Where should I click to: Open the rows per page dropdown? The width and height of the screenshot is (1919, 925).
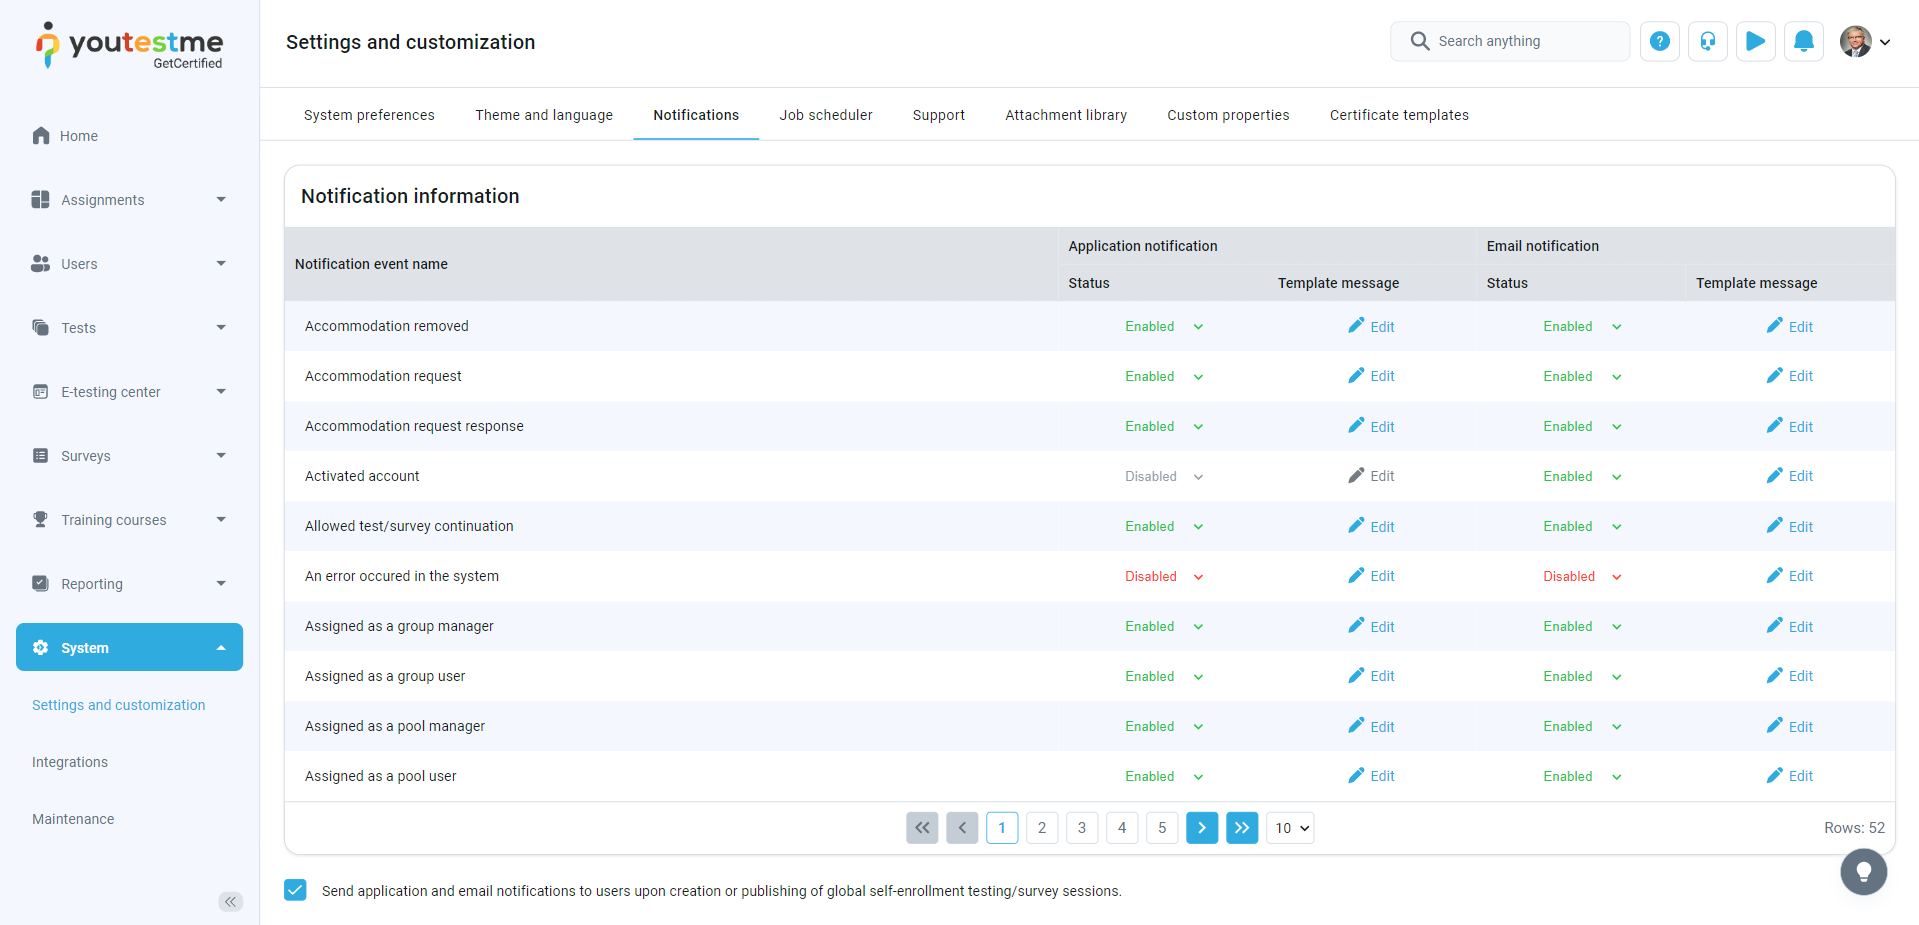1290,828
